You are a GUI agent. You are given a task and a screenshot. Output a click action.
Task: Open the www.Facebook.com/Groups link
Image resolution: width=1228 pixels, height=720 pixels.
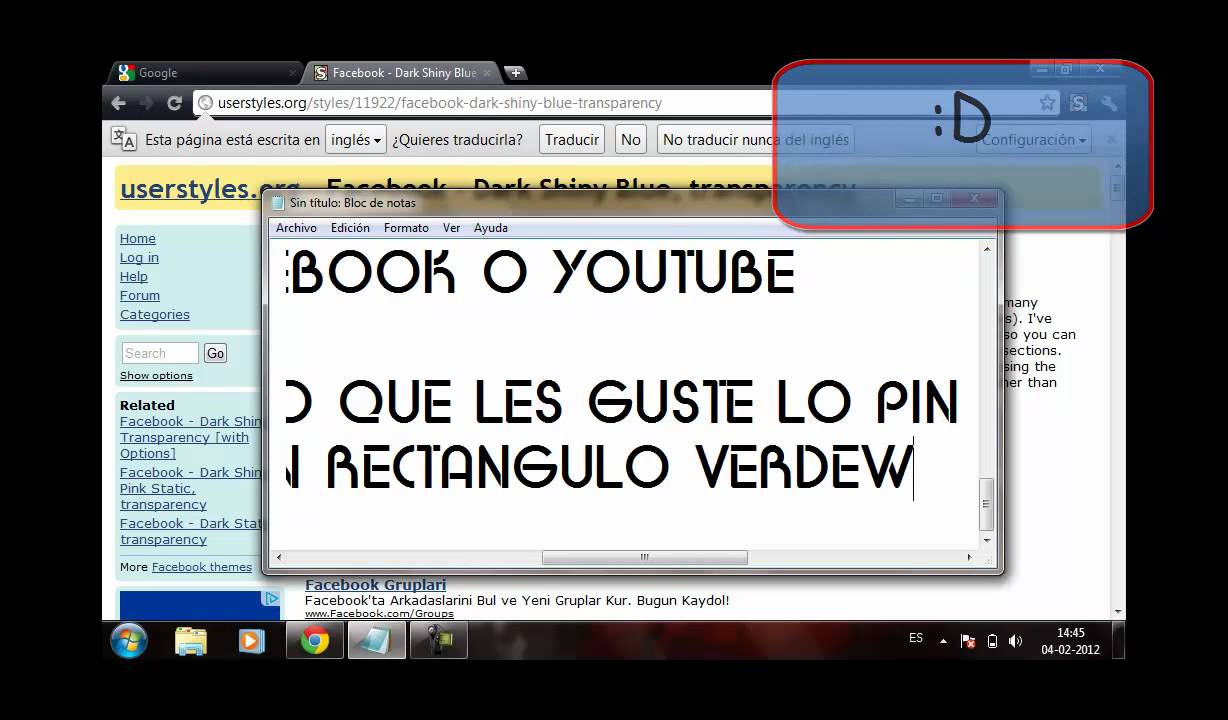pos(379,613)
